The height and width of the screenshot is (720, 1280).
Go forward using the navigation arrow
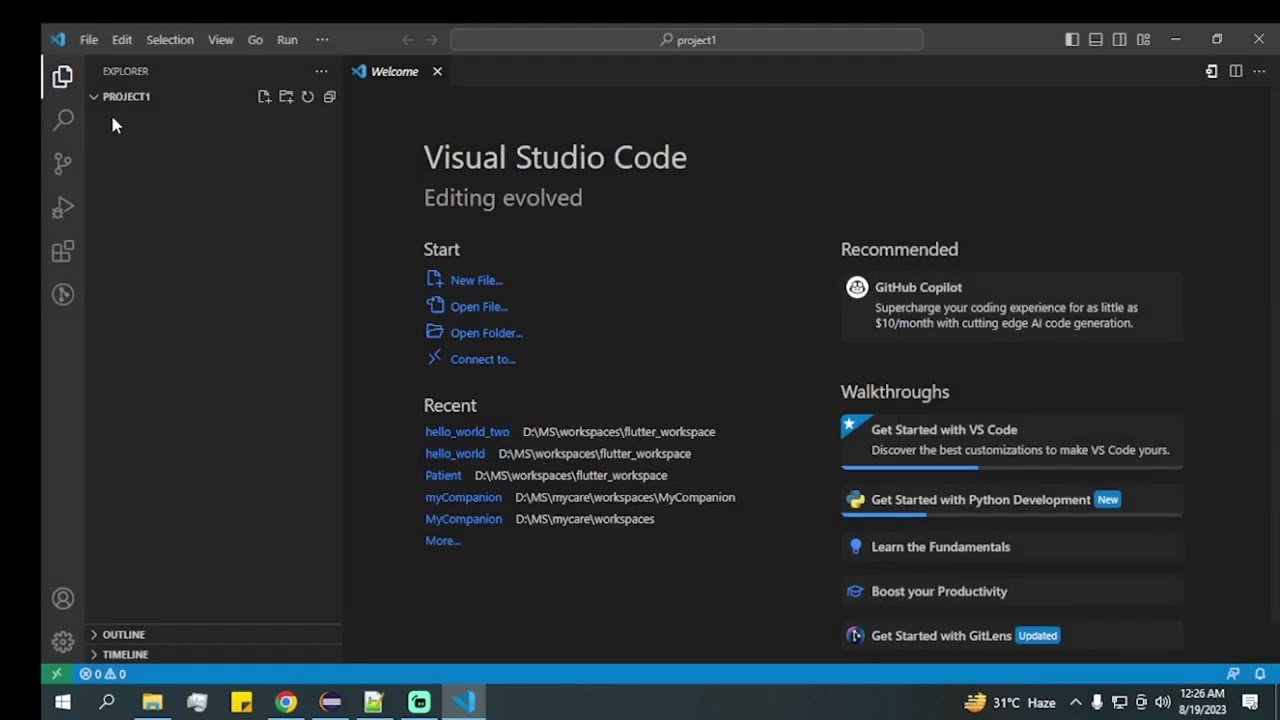coord(432,40)
